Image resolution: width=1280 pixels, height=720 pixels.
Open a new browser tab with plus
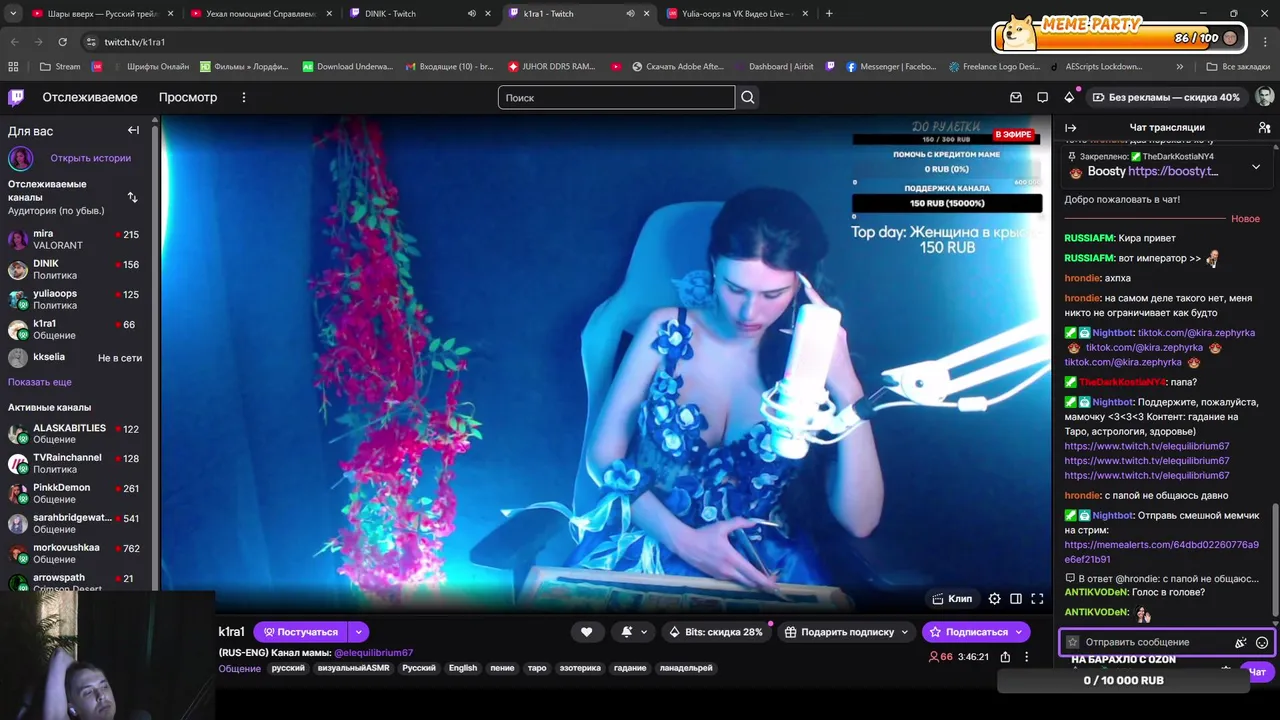point(829,14)
